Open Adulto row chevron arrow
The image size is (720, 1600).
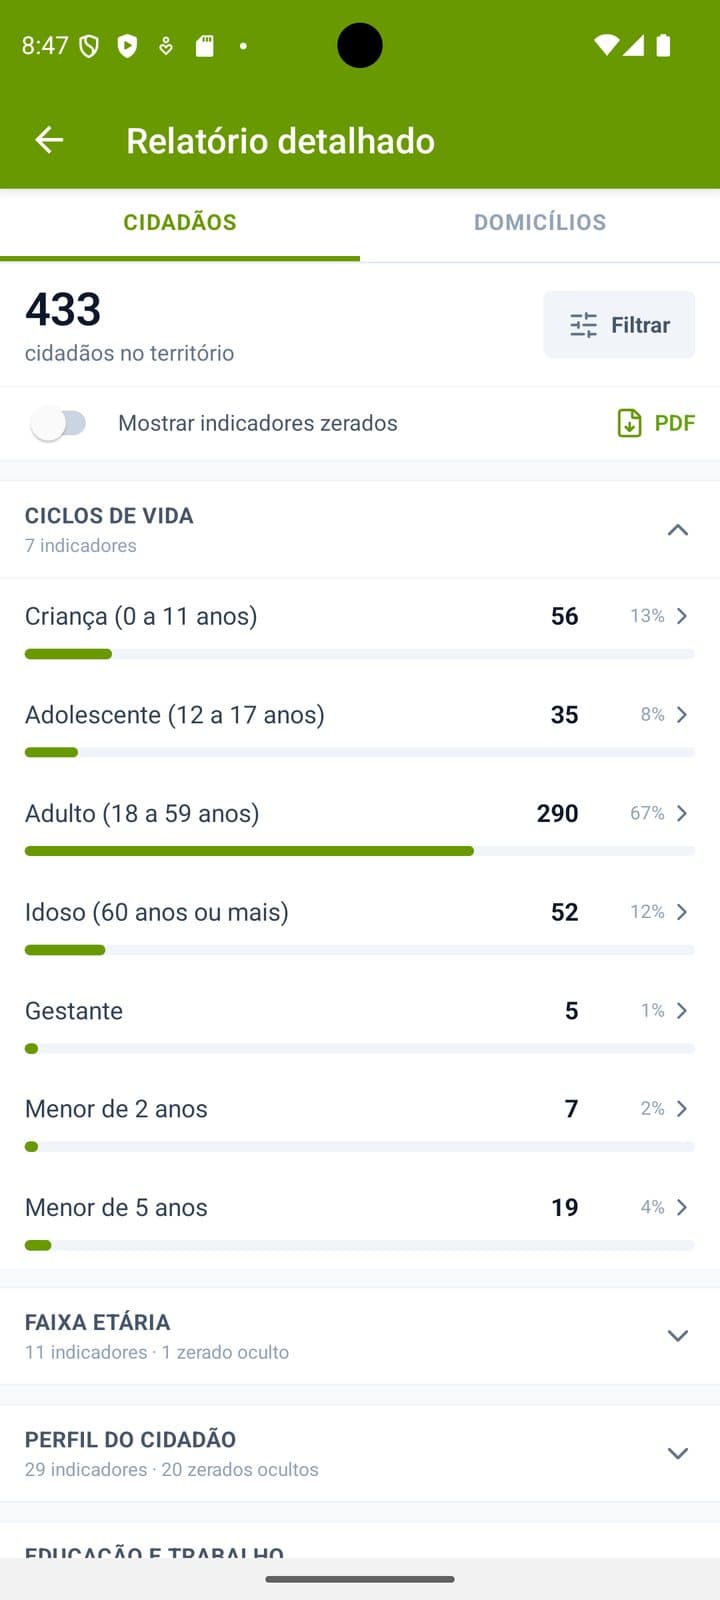(682, 813)
